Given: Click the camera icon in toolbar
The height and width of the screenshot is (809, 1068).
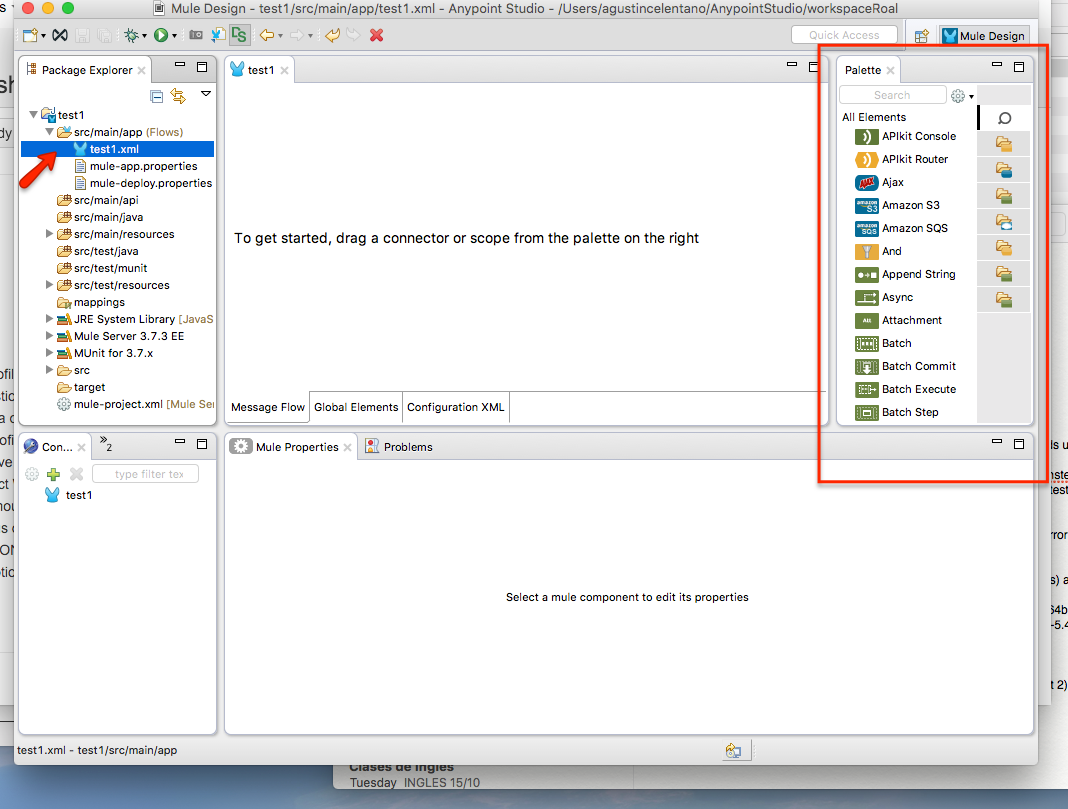Looking at the screenshot, I should click(196, 35).
